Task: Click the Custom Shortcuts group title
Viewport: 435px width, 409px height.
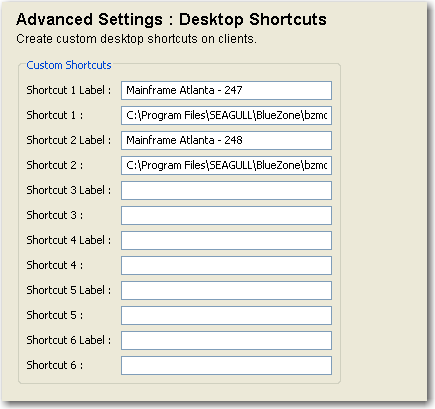Action: [69, 65]
